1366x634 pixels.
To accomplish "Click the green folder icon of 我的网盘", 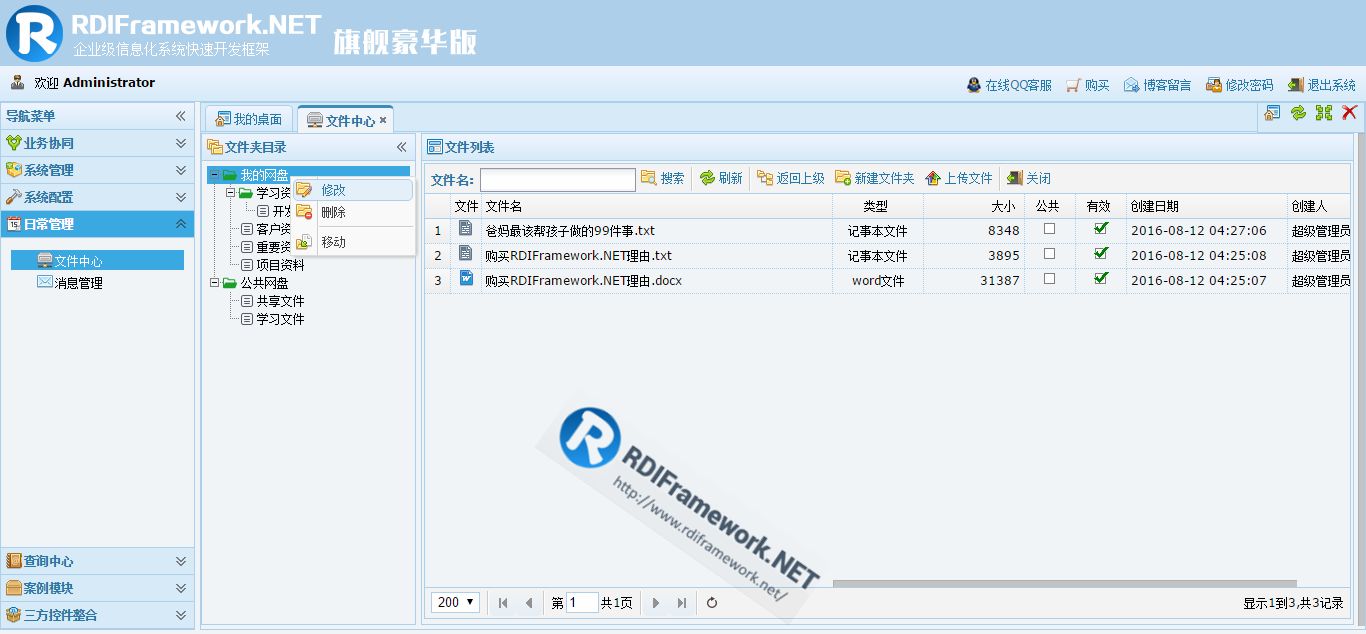I will pyautogui.click(x=230, y=175).
